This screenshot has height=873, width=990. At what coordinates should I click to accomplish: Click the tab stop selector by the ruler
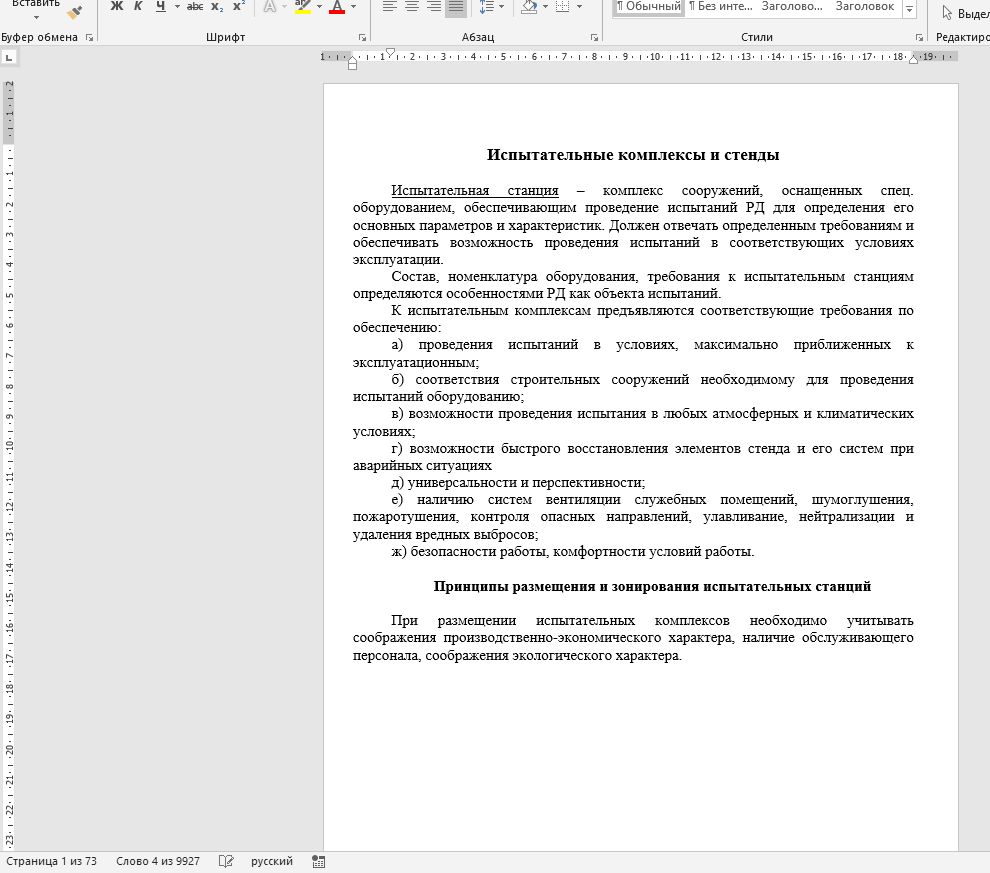click(x=9, y=59)
